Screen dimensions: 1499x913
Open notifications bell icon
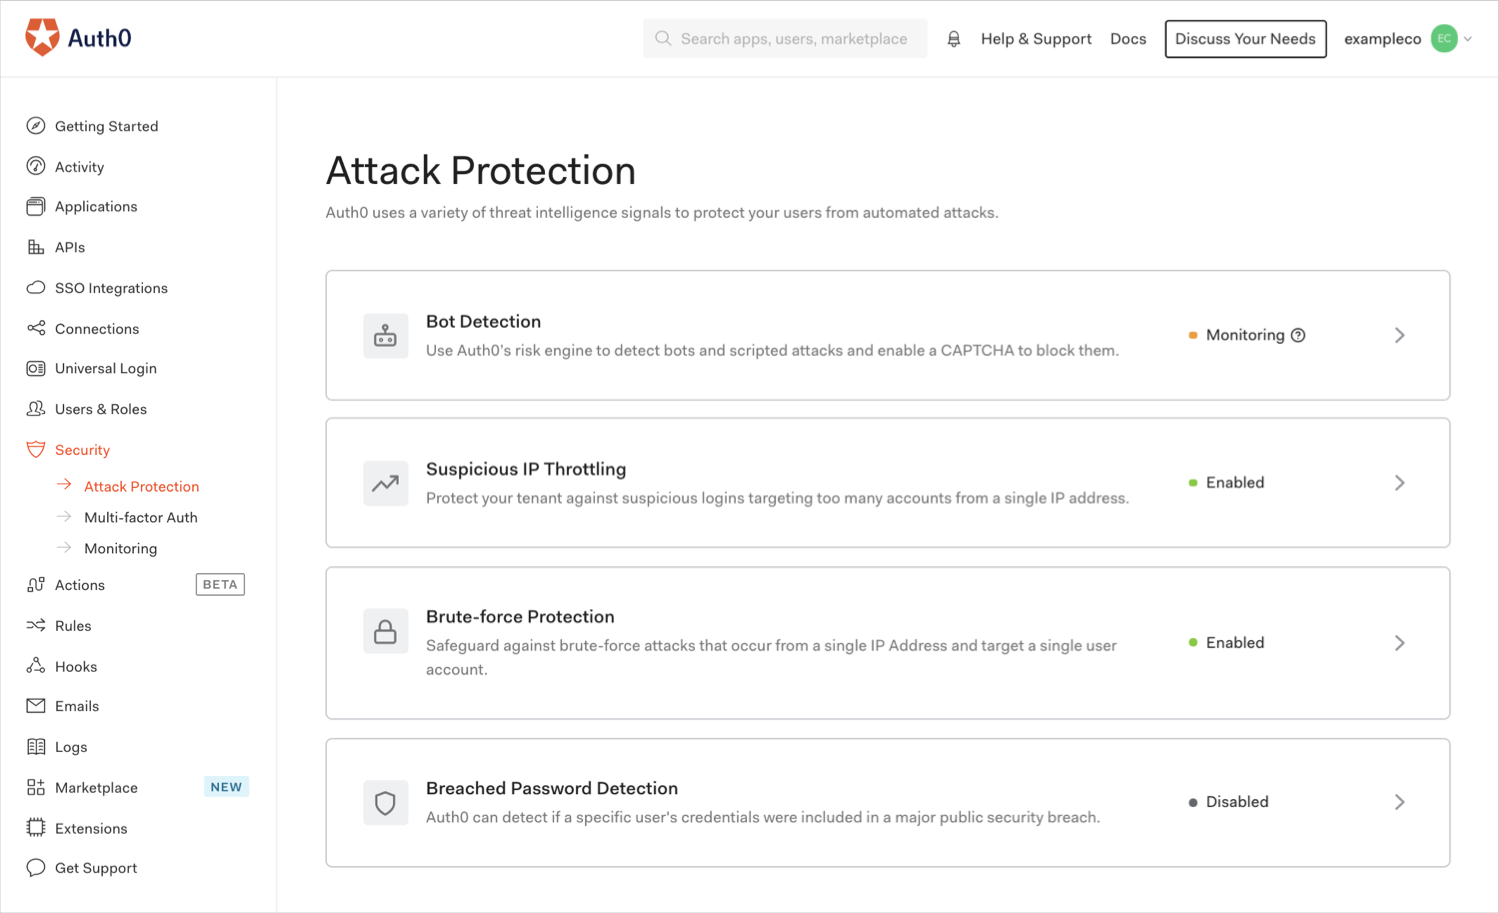coord(954,39)
